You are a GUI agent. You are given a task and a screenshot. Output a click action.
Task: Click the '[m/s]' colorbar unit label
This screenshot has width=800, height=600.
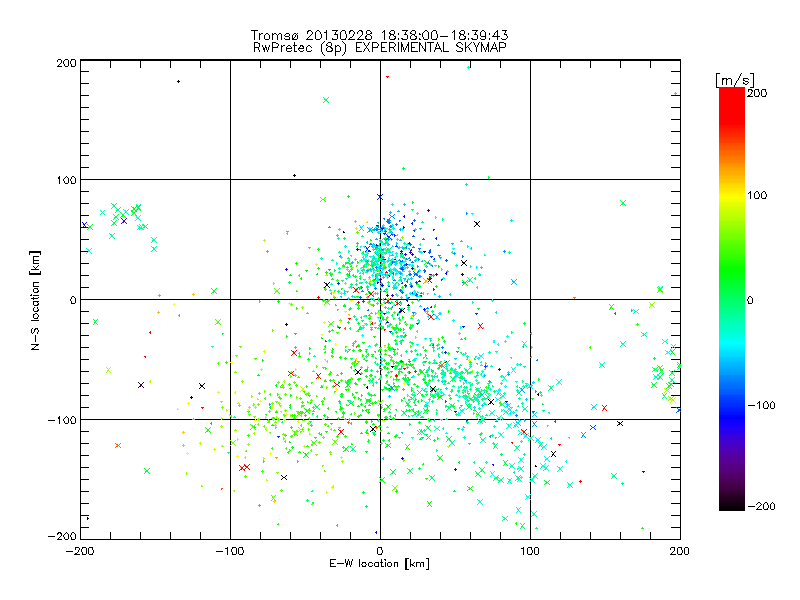(x=735, y=80)
